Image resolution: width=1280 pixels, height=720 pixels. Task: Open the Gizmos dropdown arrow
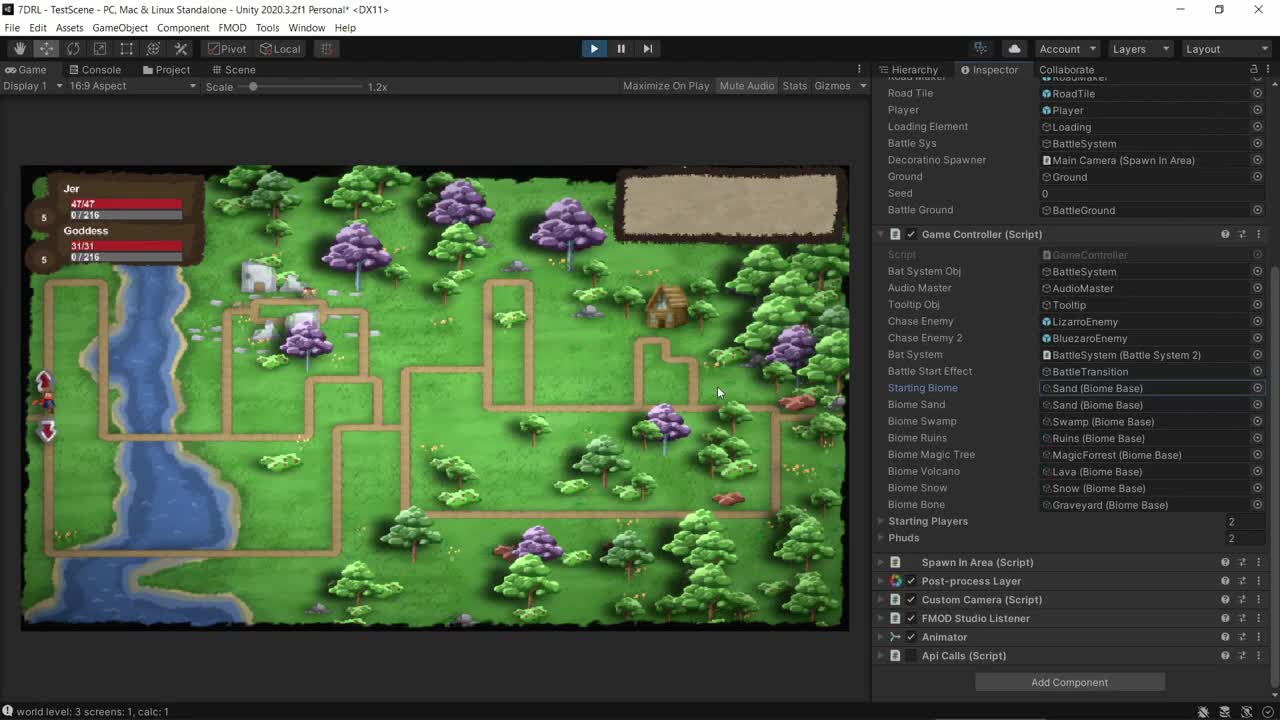(x=863, y=86)
